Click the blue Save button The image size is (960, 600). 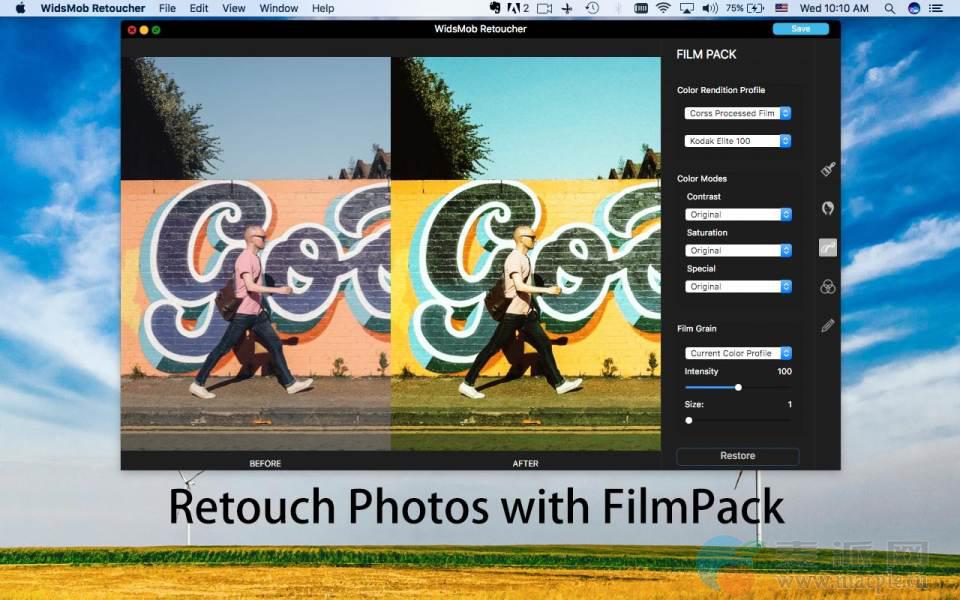(x=800, y=29)
